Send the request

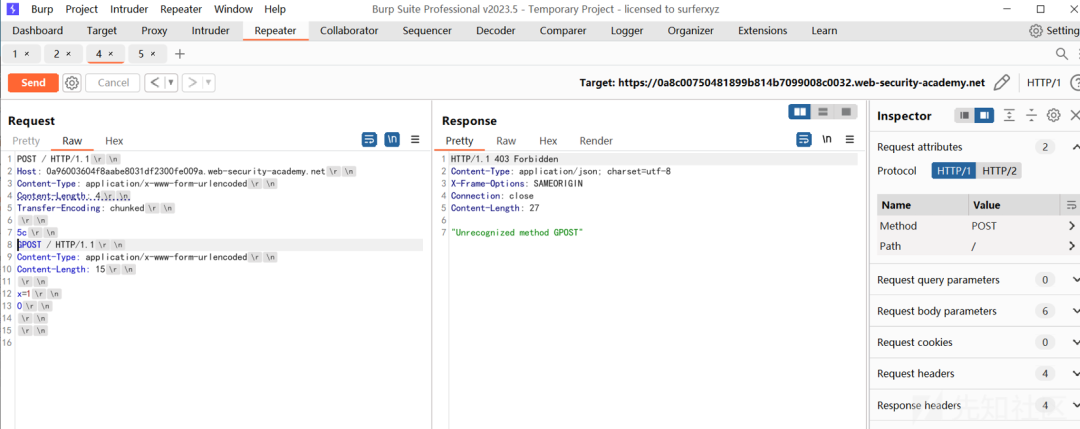33,83
